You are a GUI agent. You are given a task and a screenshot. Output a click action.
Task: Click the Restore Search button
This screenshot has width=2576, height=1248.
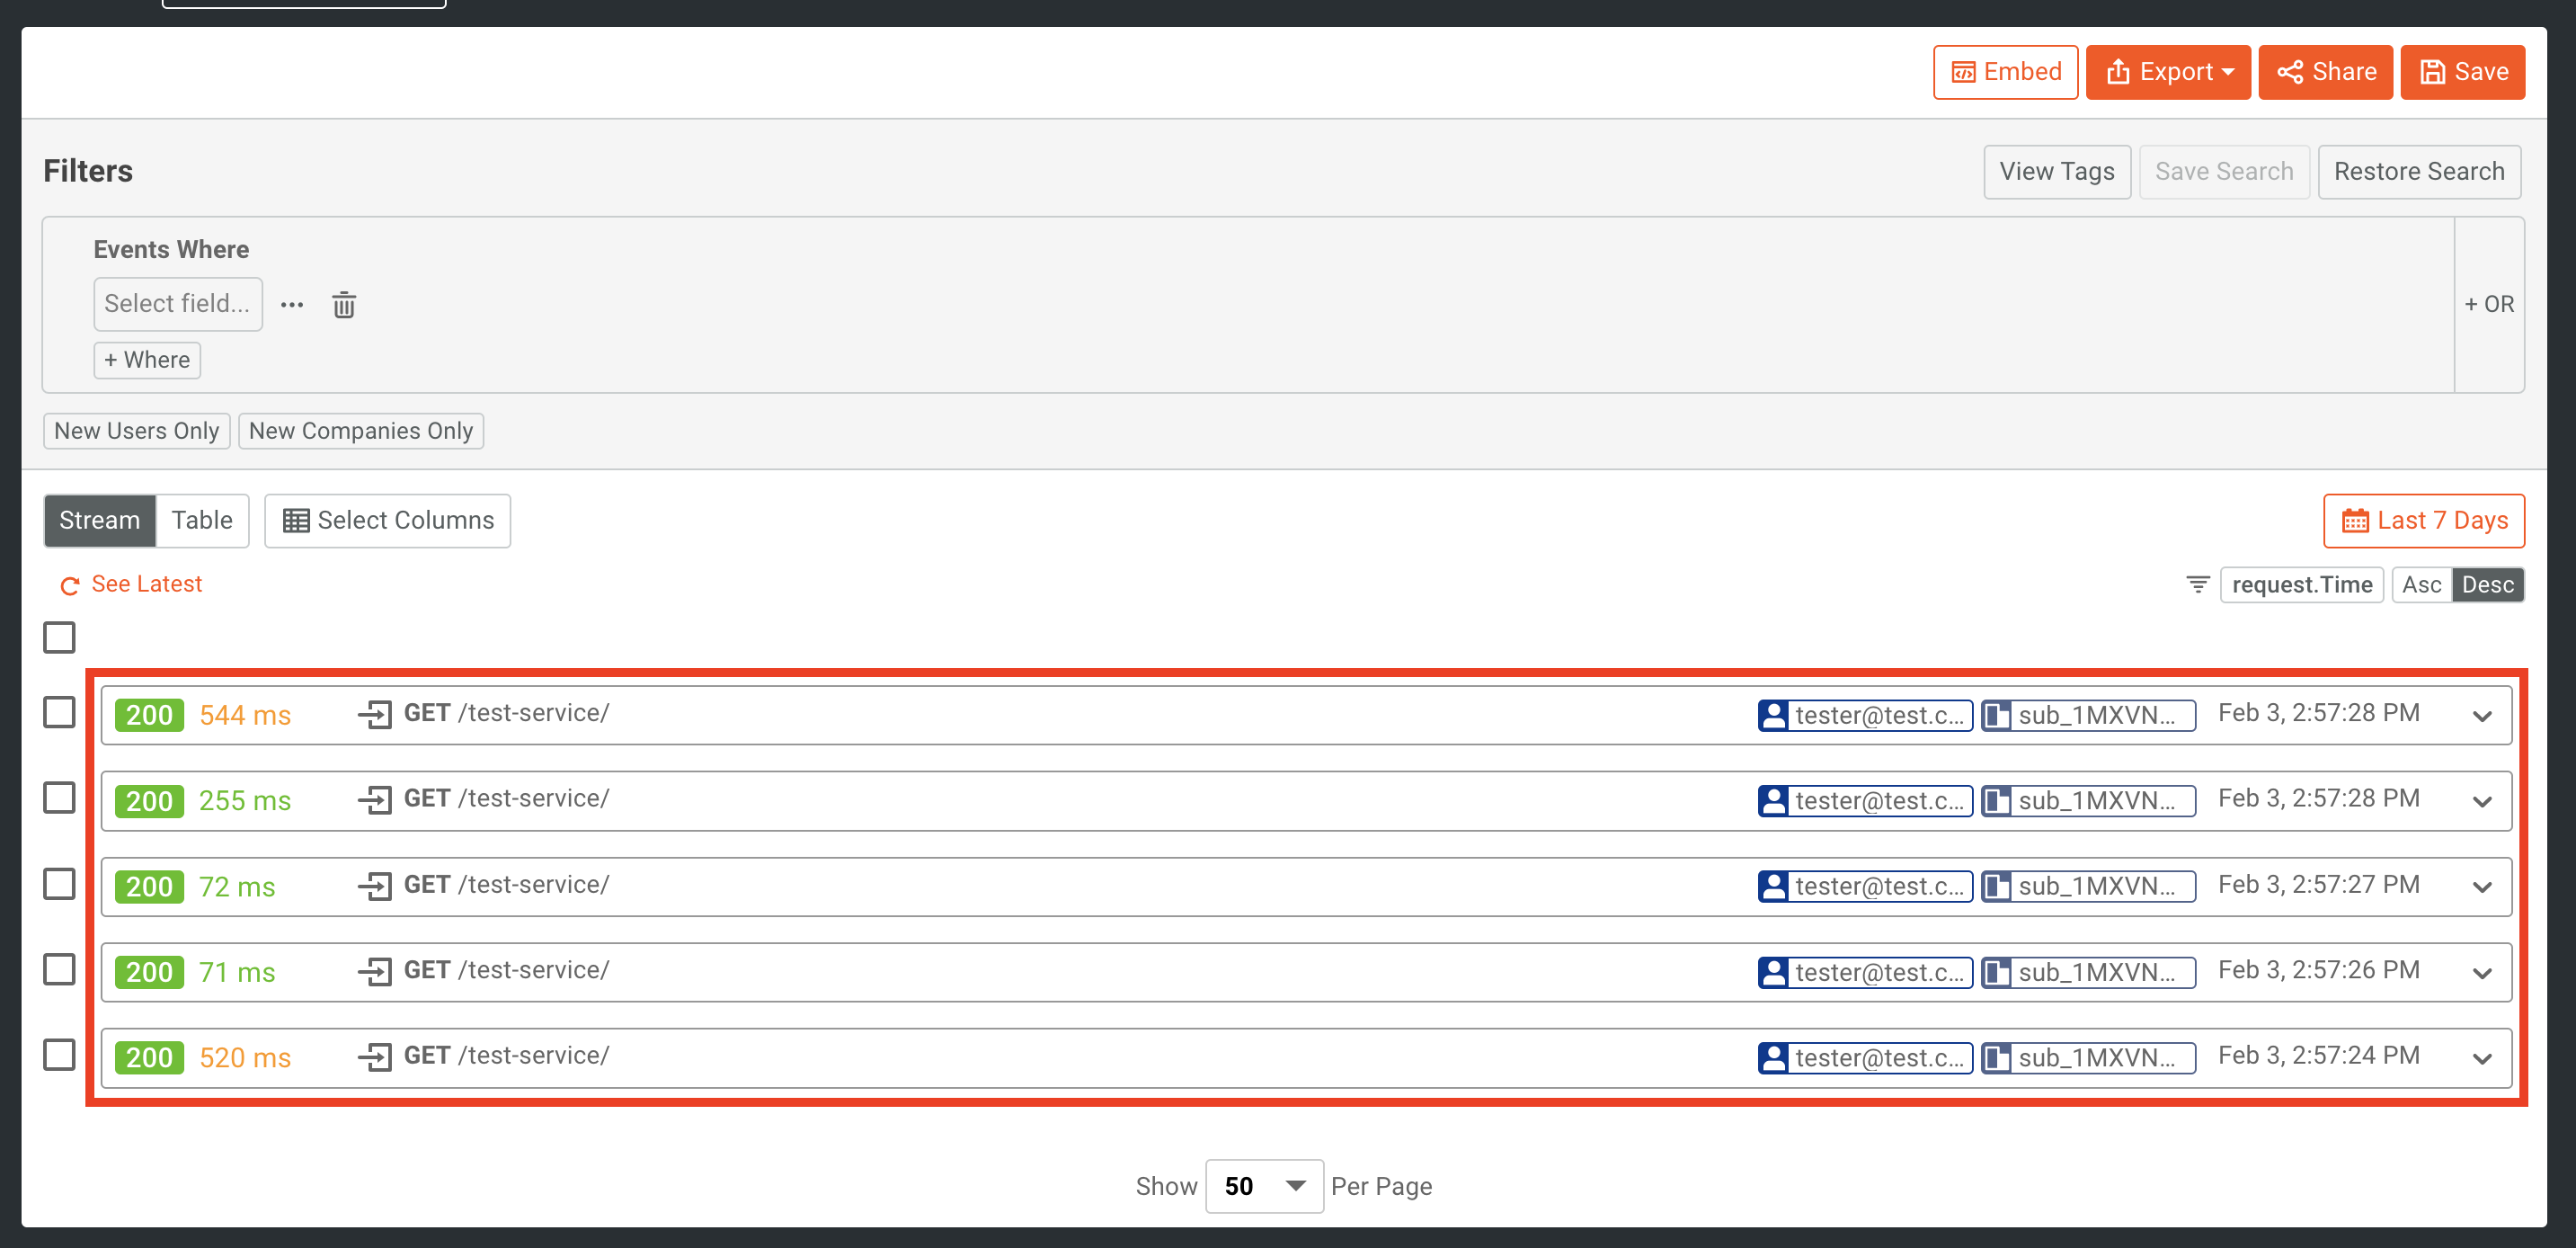tap(2419, 171)
